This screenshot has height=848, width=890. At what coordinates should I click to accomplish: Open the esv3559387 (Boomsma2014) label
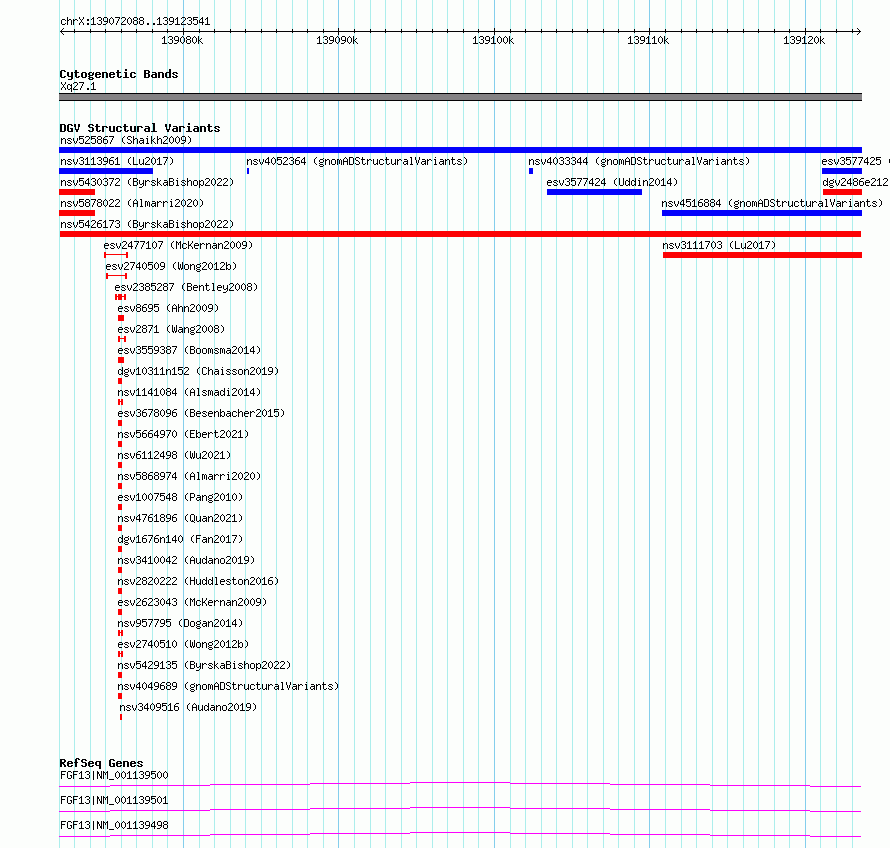[x=189, y=350]
